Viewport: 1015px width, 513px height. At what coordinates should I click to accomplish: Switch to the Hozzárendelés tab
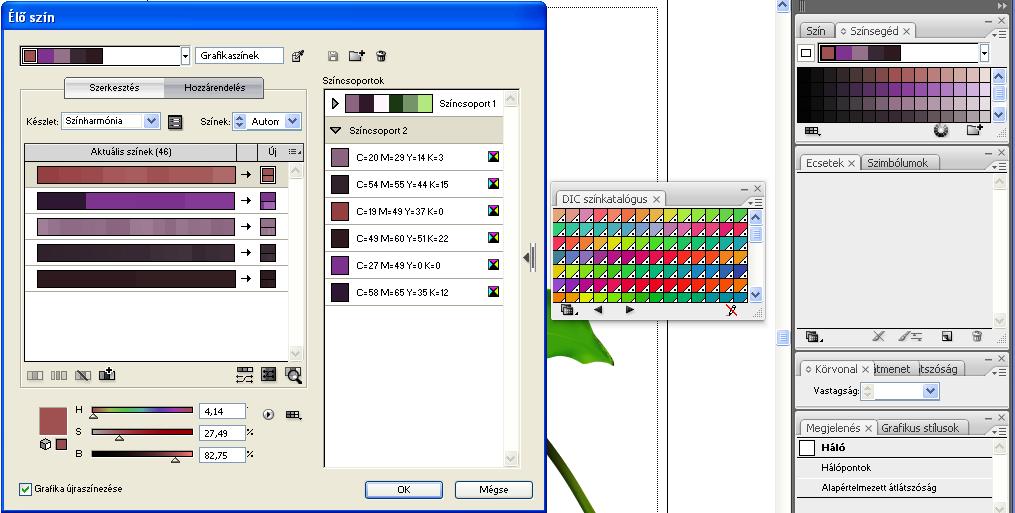[x=214, y=87]
